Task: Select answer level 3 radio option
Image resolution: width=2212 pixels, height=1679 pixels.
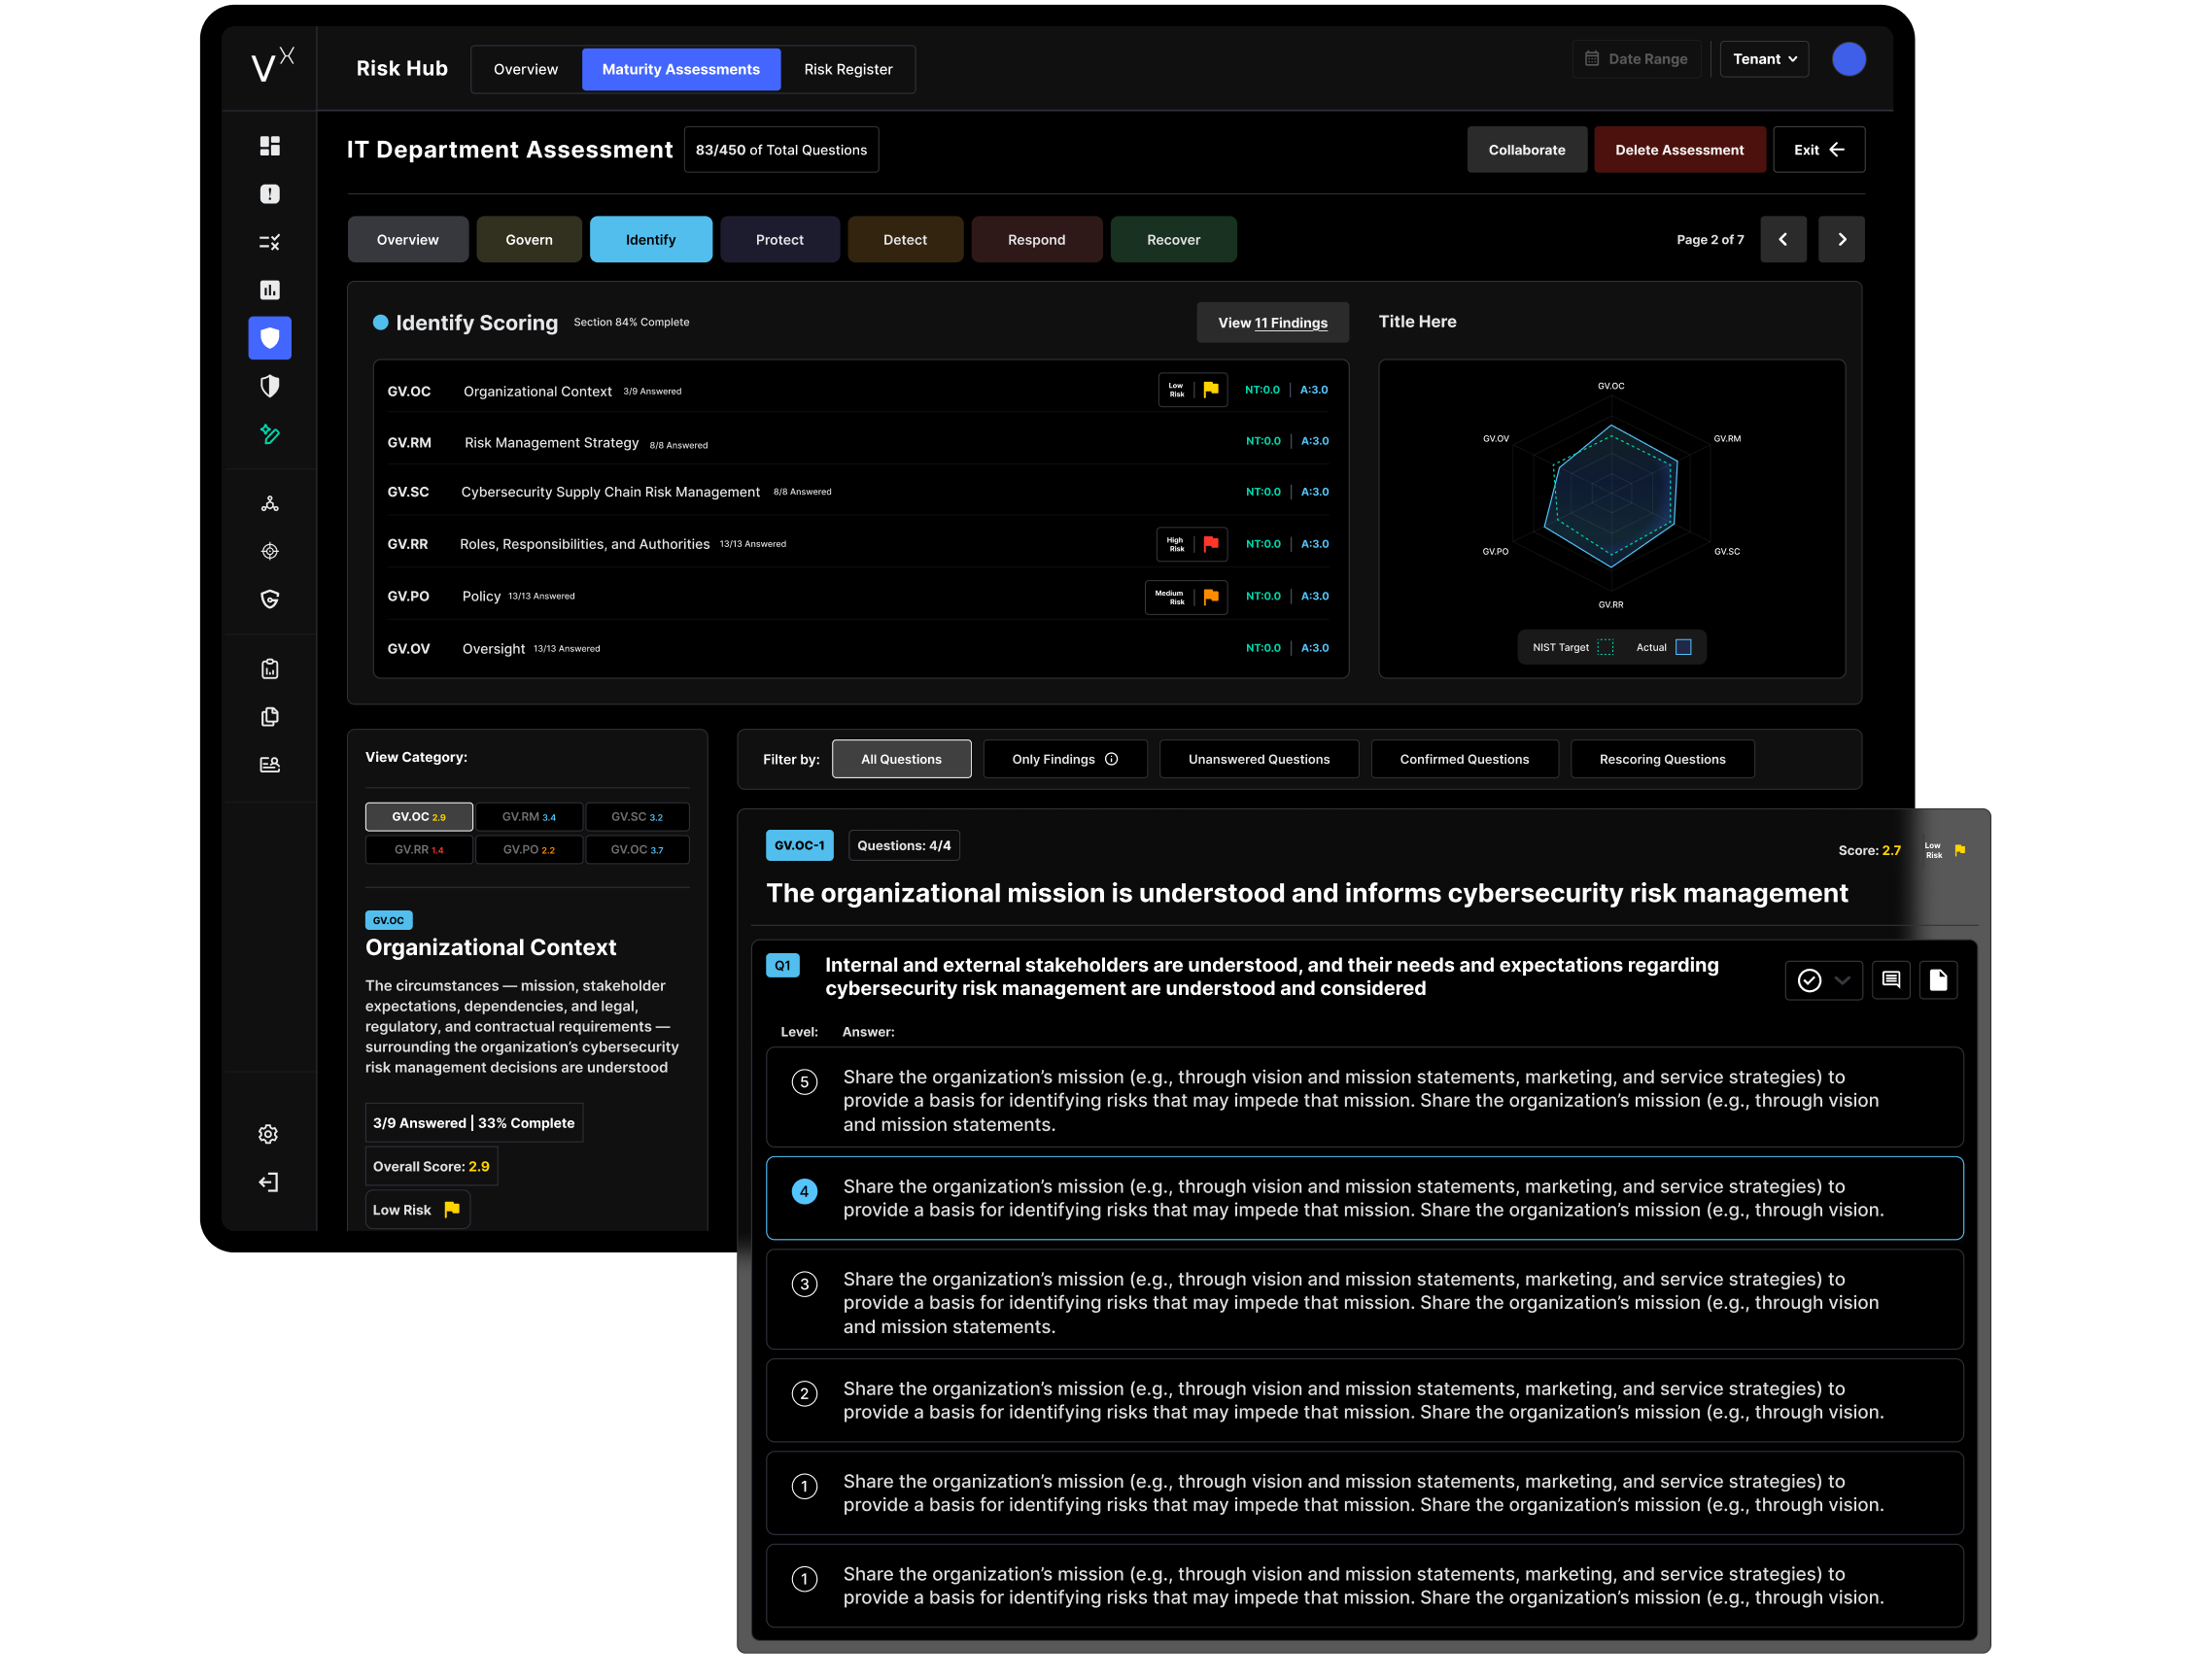Action: (x=804, y=1284)
